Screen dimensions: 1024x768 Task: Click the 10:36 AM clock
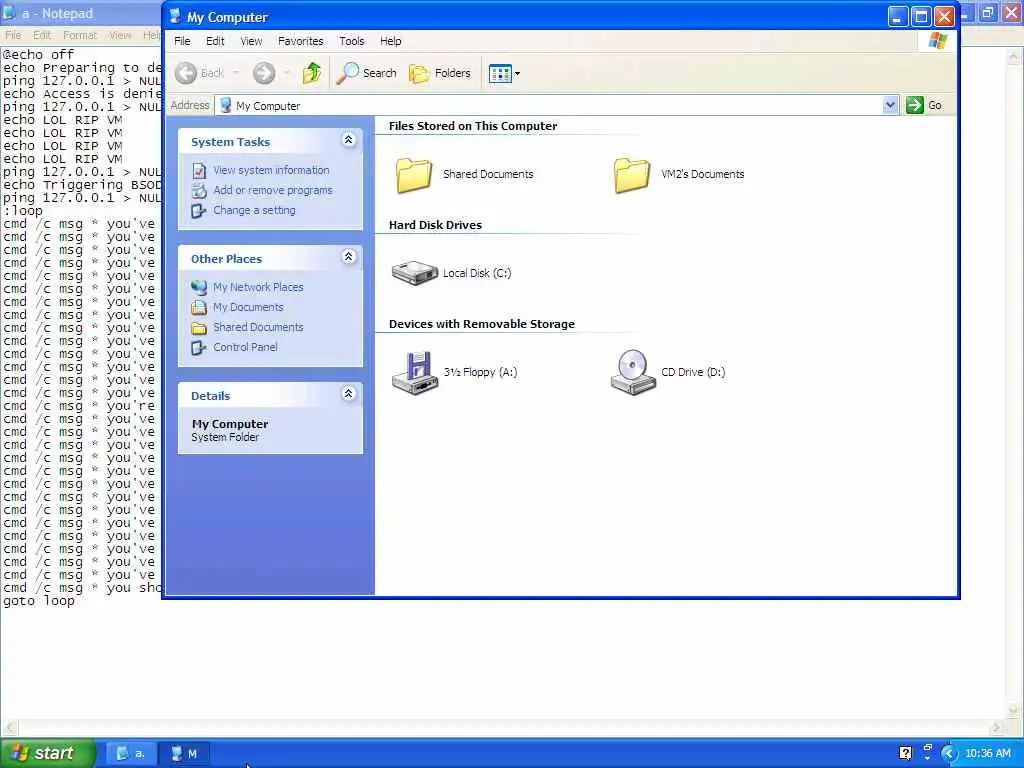tap(987, 754)
